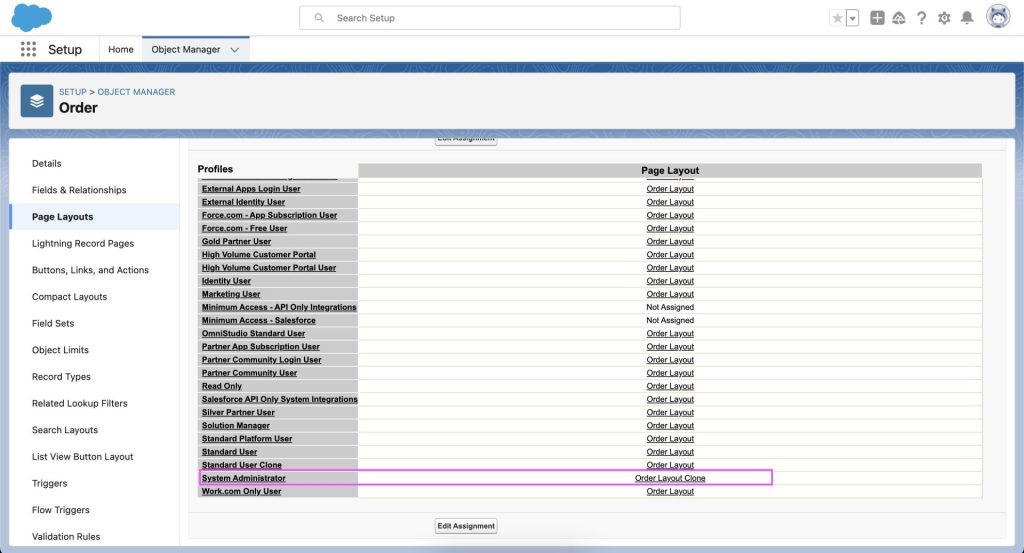Expand the favorites list dropdown arrow

pyautogui.click(x=853, y=18)
